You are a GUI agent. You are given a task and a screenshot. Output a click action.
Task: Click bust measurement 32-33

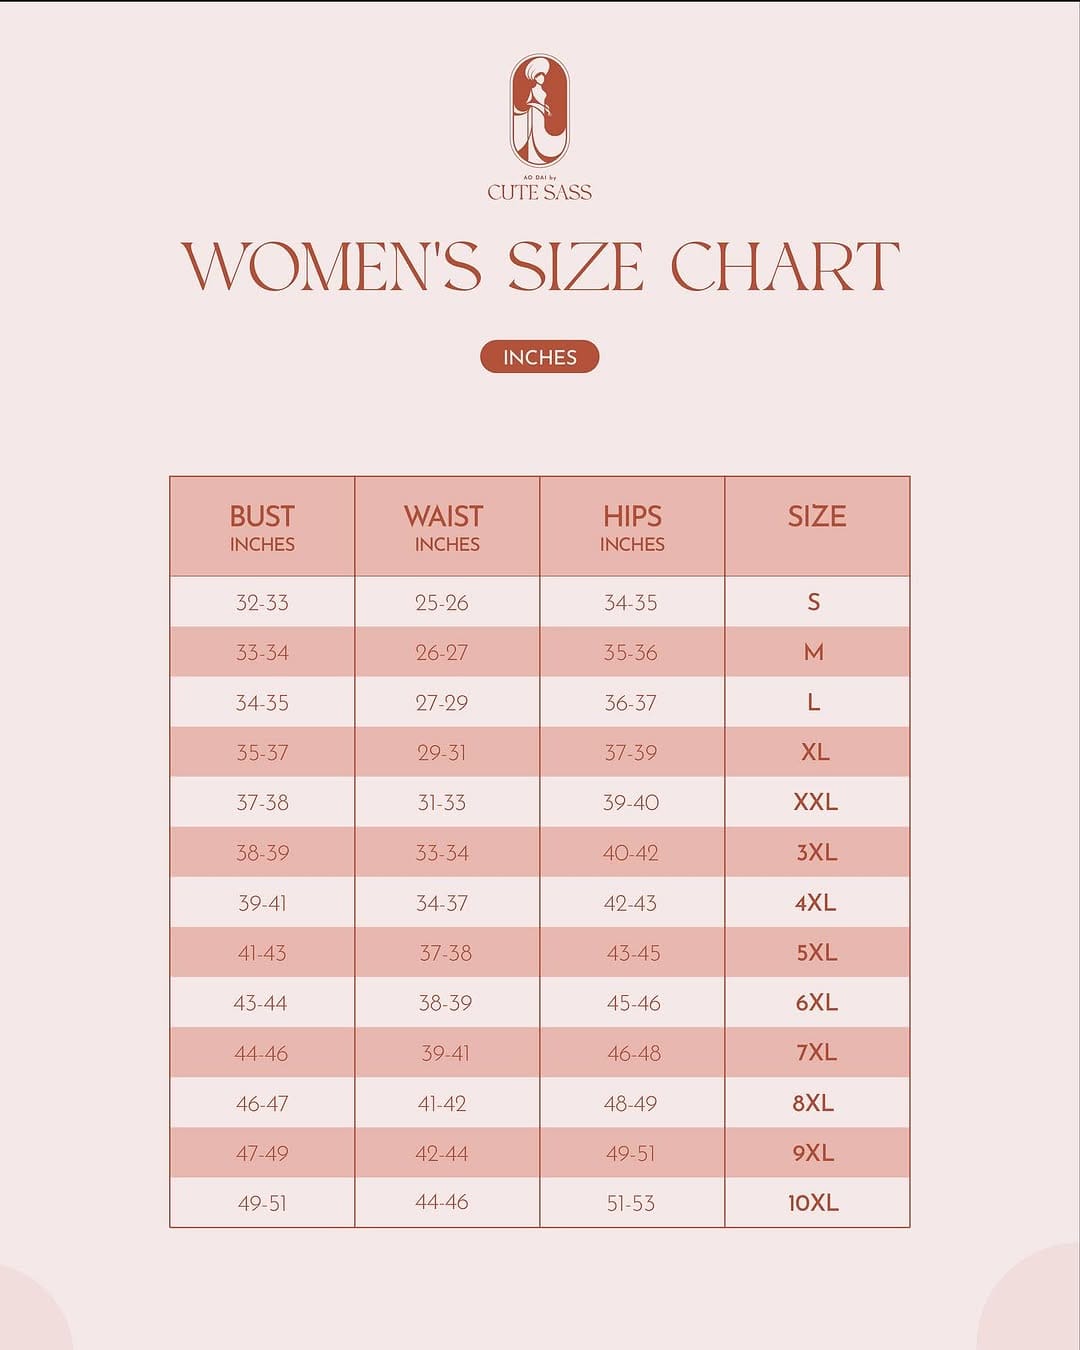point(262,603)
